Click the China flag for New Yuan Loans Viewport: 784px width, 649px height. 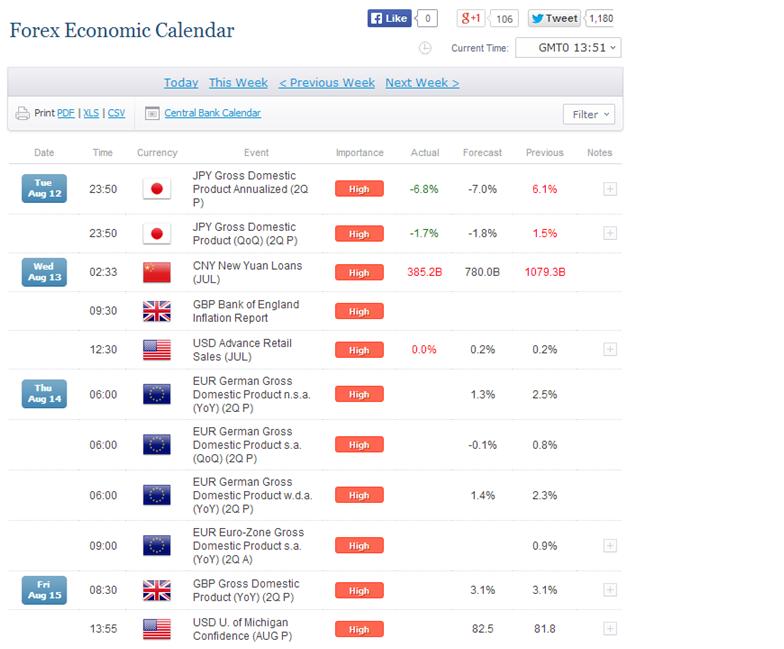click(x=156, y=272)
